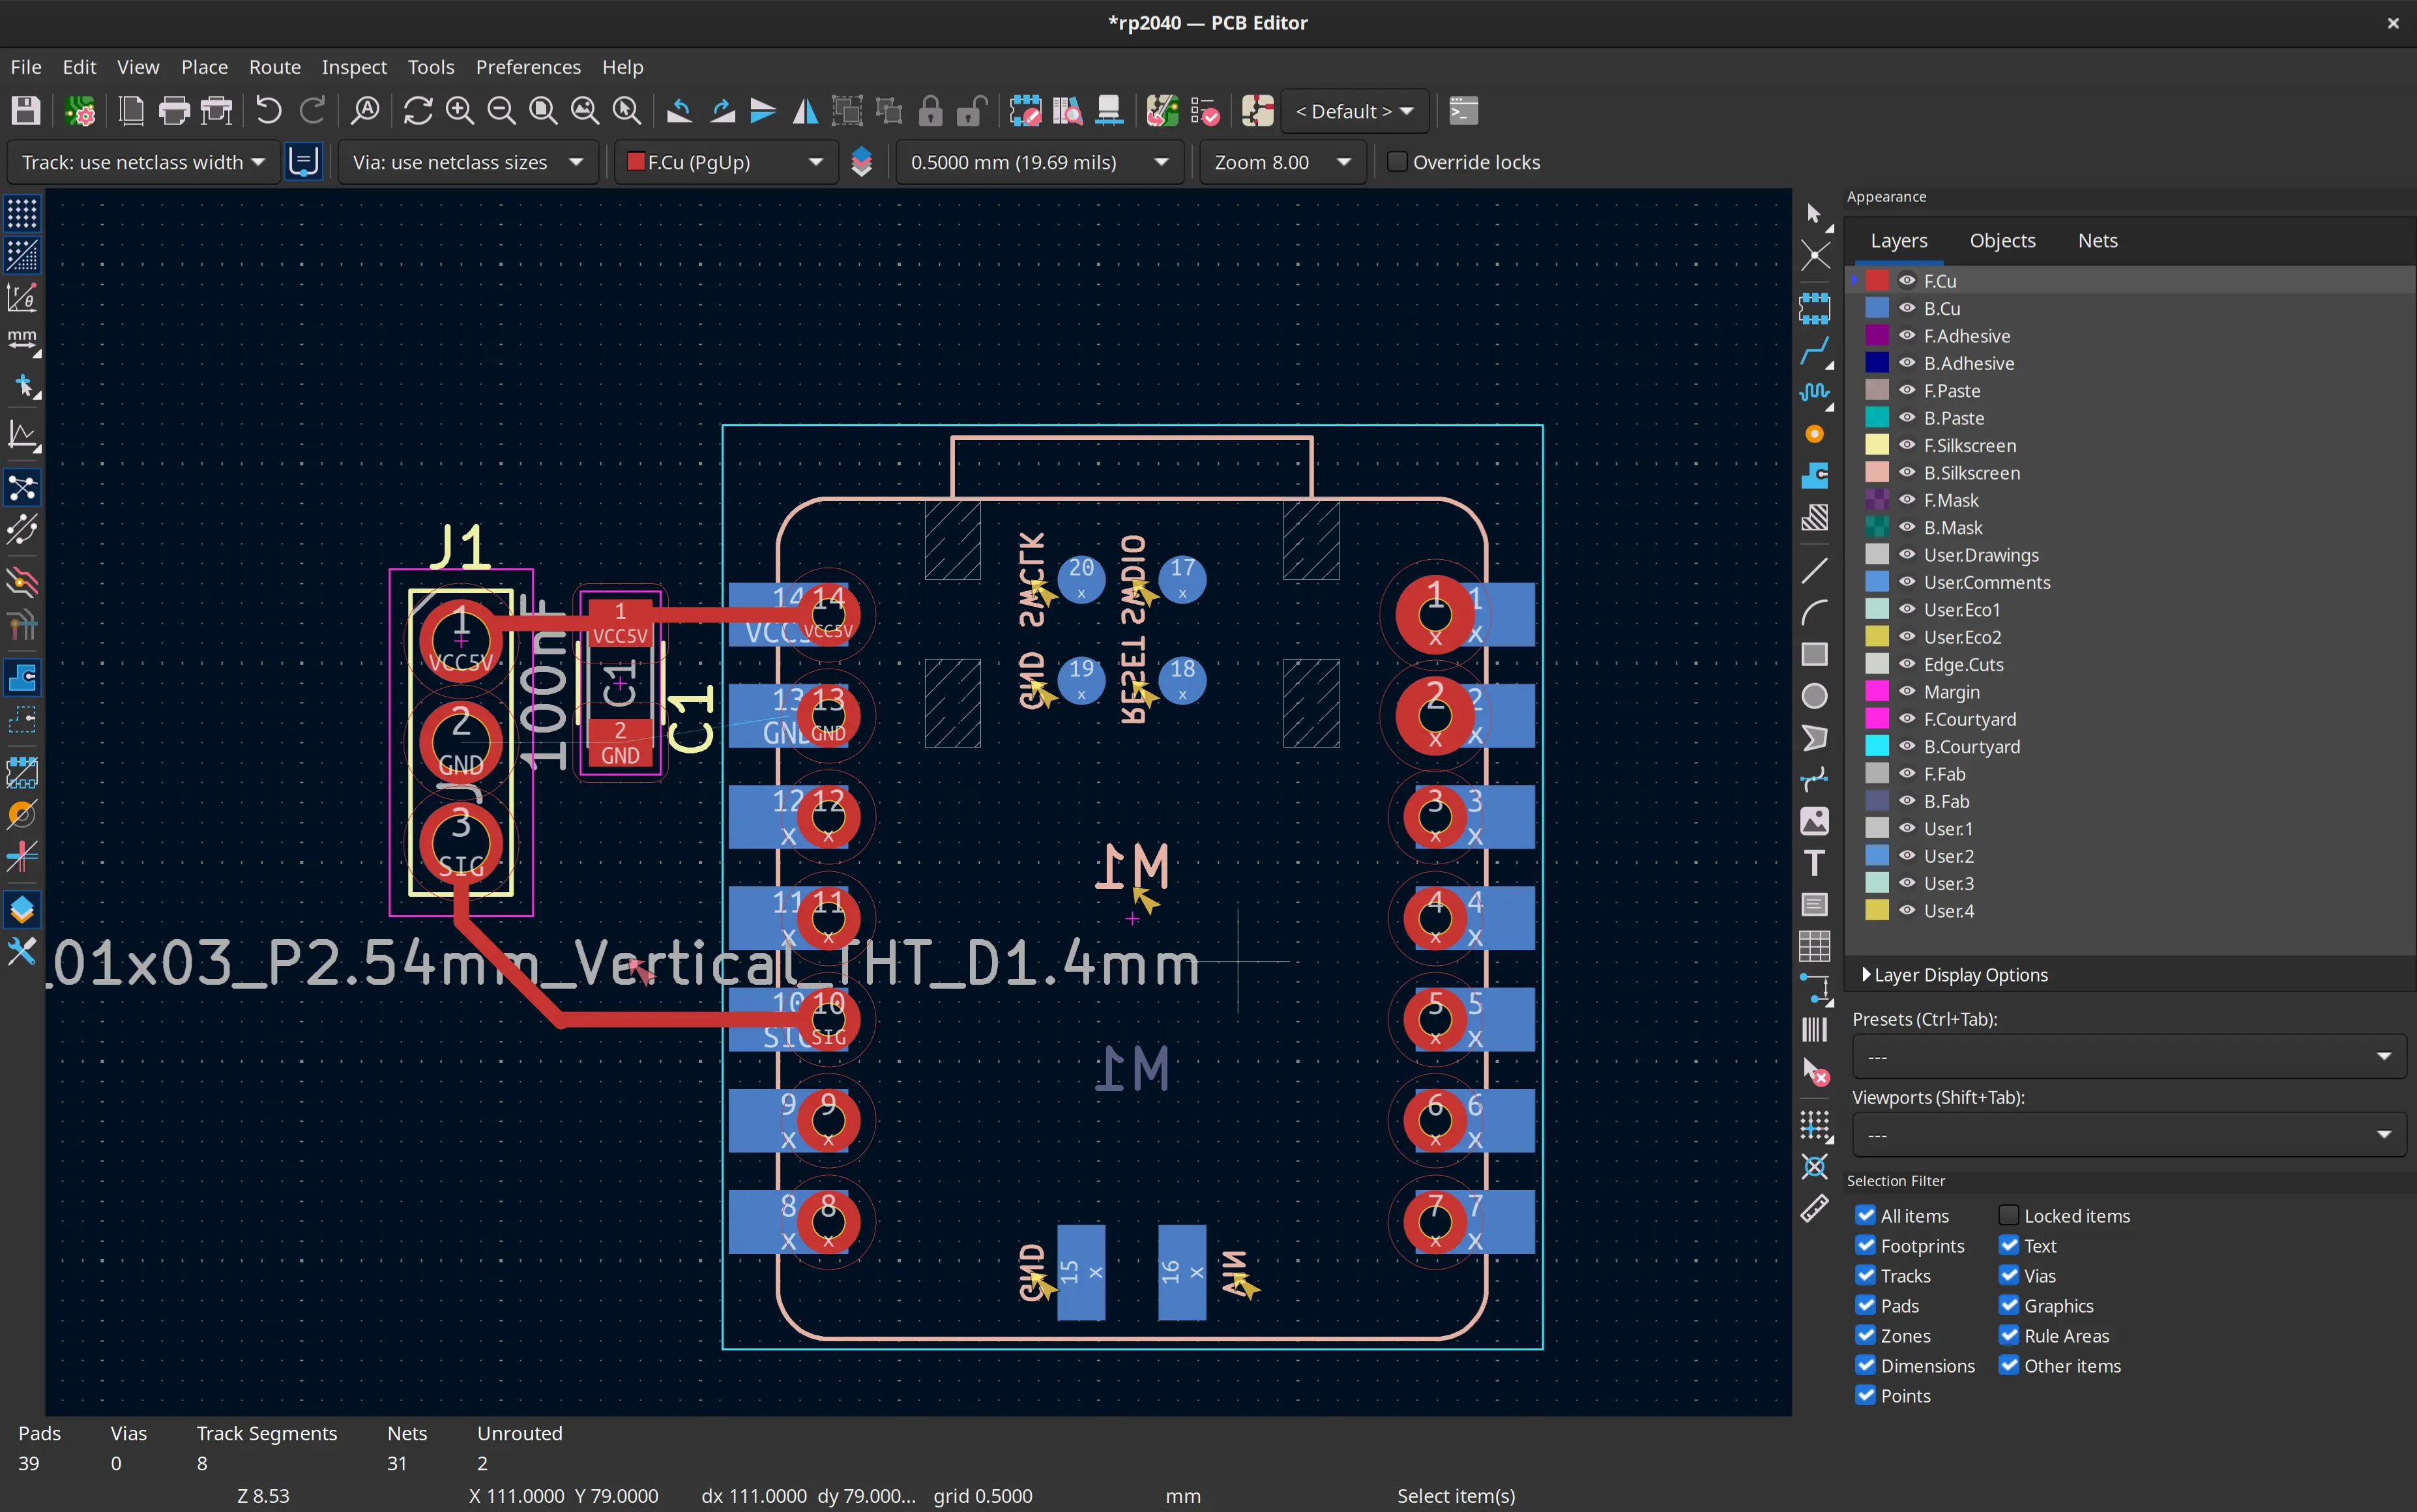Image resolution: width=2417 pixels, height=1512 pixels.
Task: Enable the Override locks checkbox
Action: click(x=1398, y=162)
